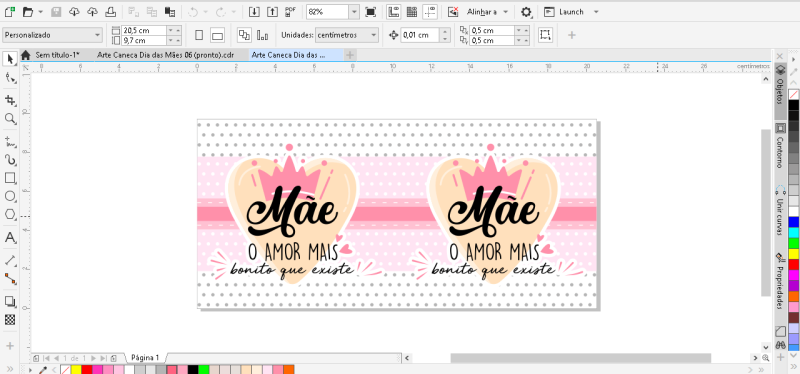Open the Contorno docker tab

(x=780, y=146)
